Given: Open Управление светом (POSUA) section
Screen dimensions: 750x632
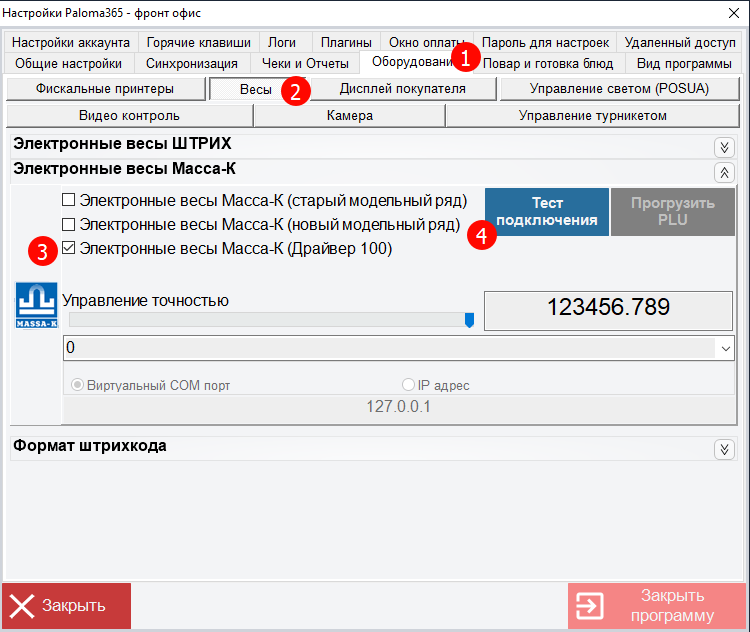Looking at the screenshot, I should [619, 89].
